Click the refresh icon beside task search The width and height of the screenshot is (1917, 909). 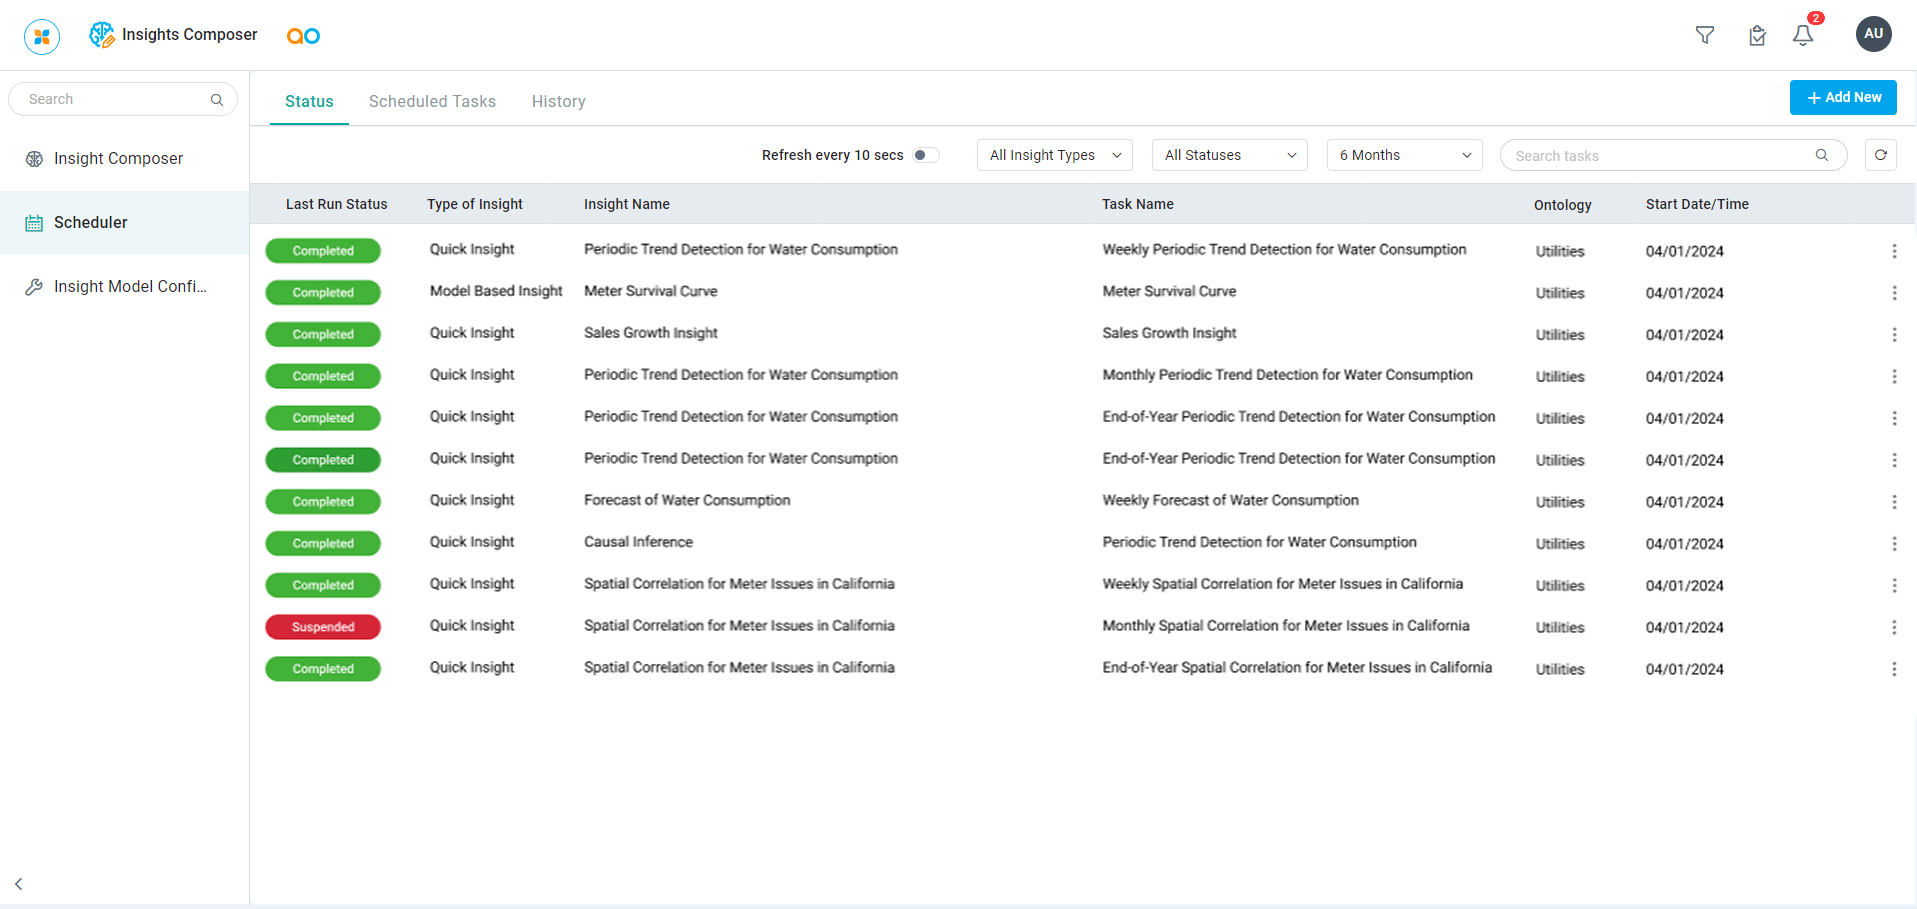coord(1880,155)
